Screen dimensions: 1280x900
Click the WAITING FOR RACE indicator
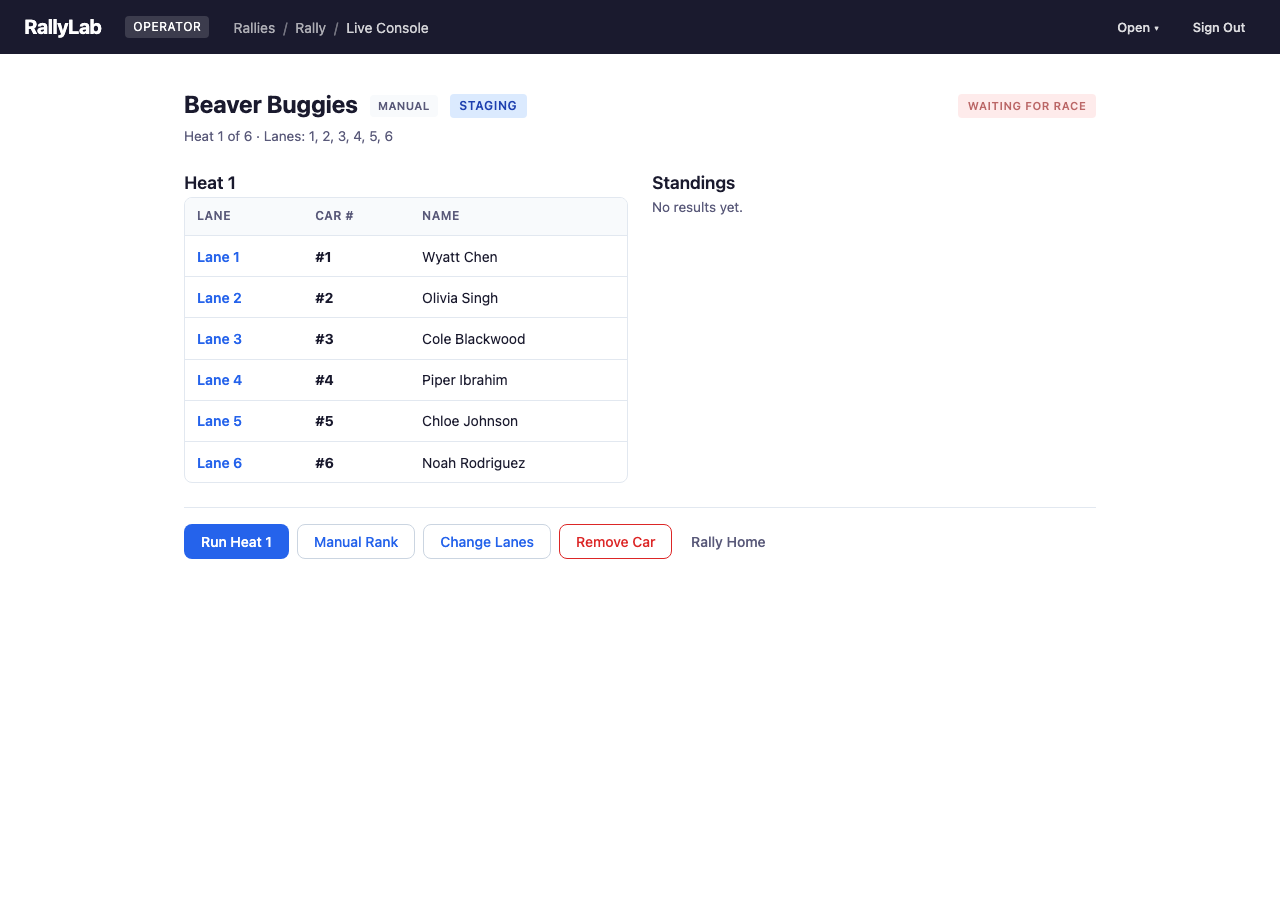(1026, 105)
